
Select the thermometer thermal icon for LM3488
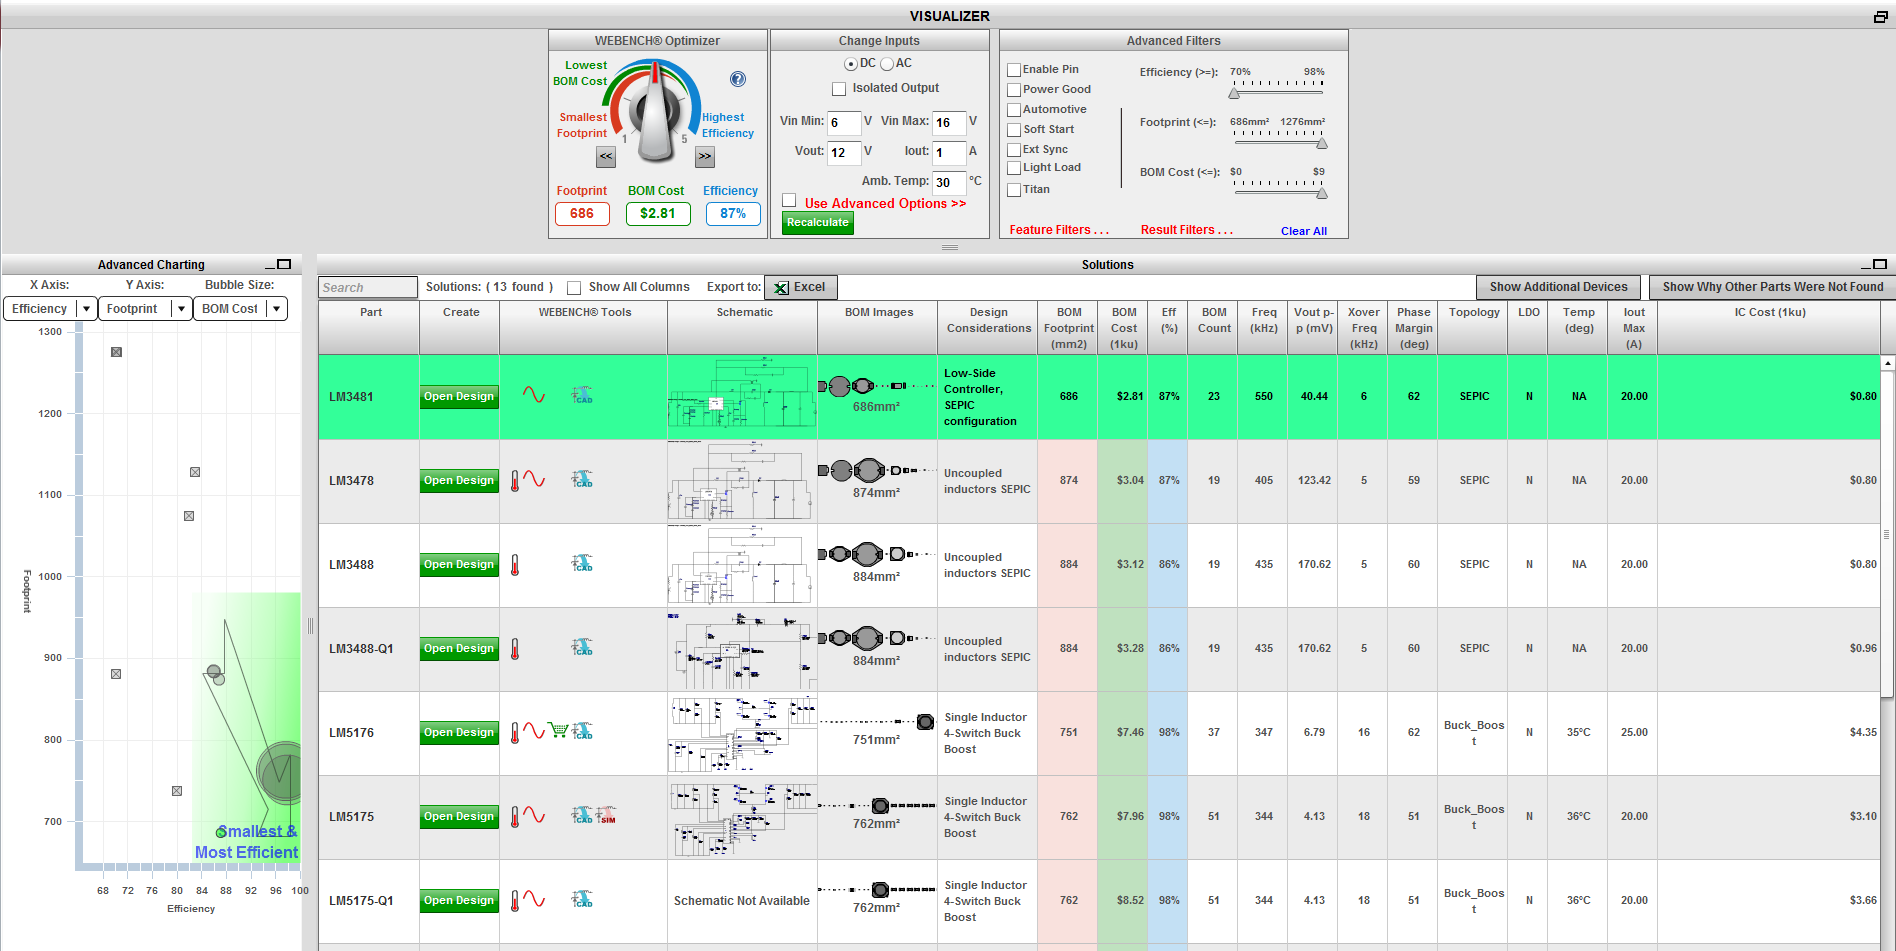[x=514, y=565]
